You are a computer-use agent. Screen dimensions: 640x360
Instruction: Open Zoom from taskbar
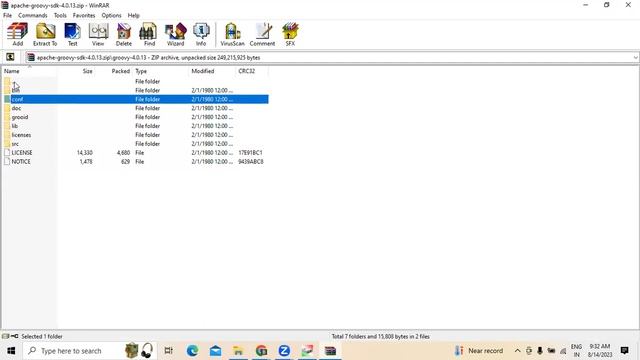[x=284, y=351]
